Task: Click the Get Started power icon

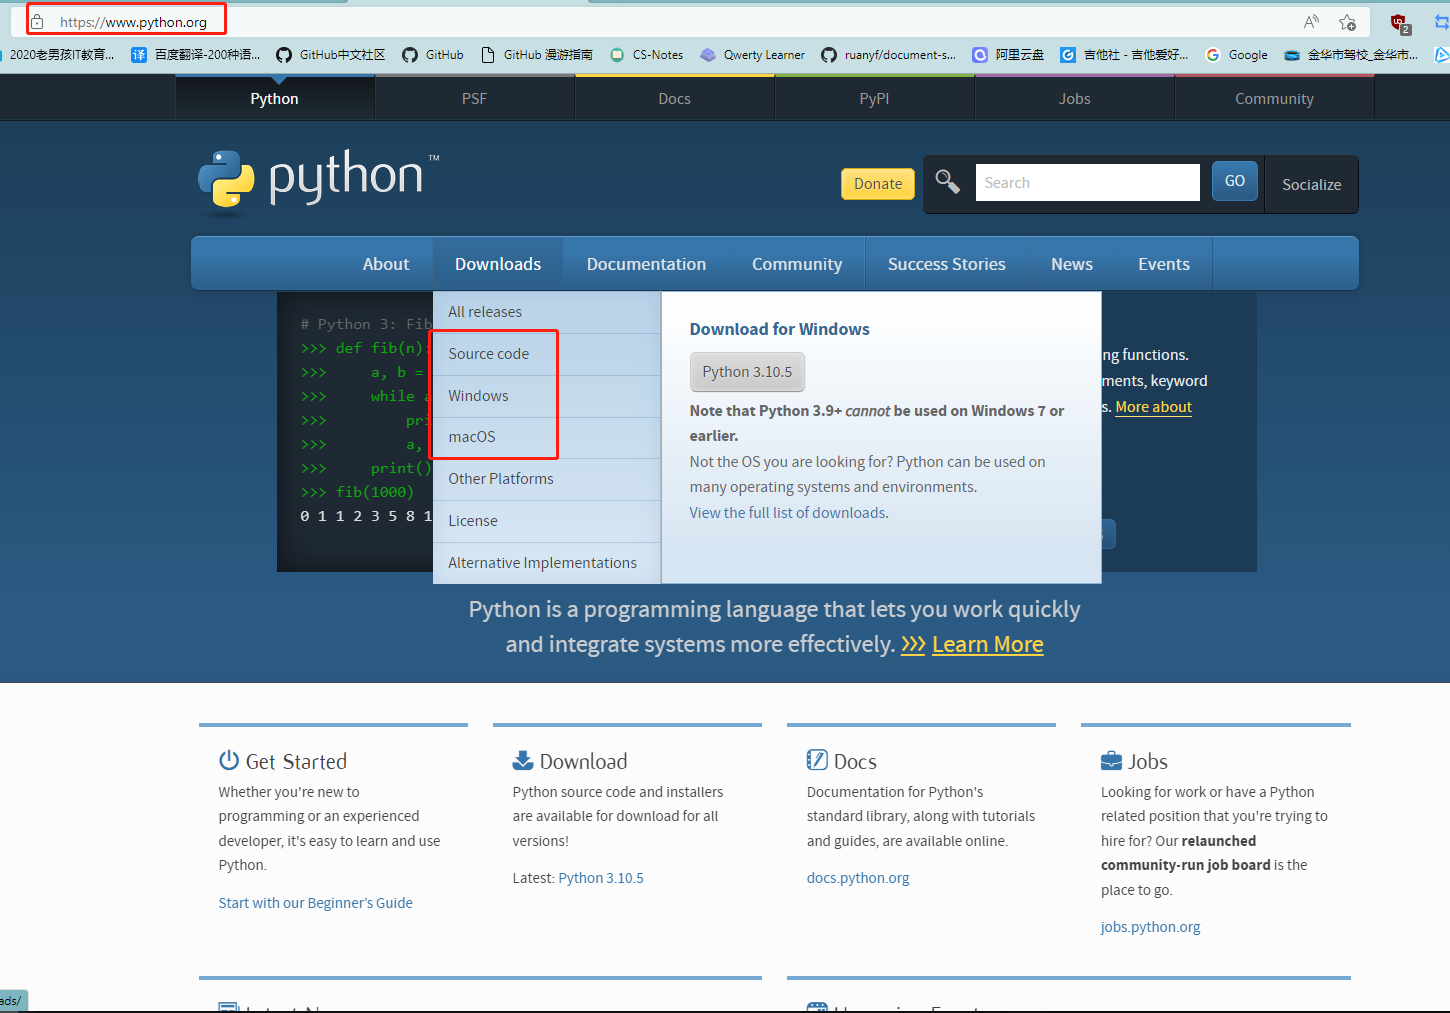Action: click(x=229, y=760)
